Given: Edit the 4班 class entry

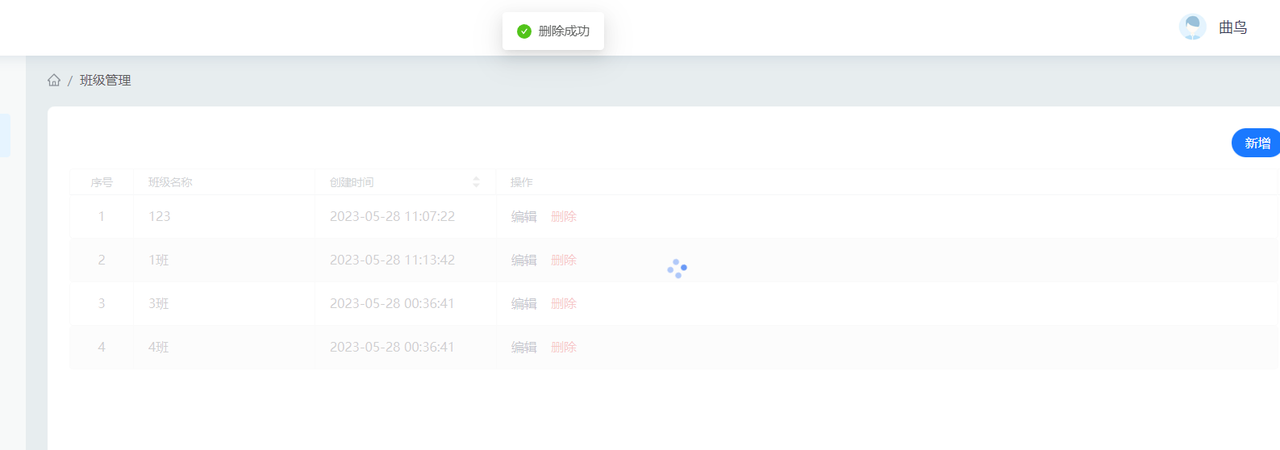Looking at the screenshot, I should click(524, 347).
